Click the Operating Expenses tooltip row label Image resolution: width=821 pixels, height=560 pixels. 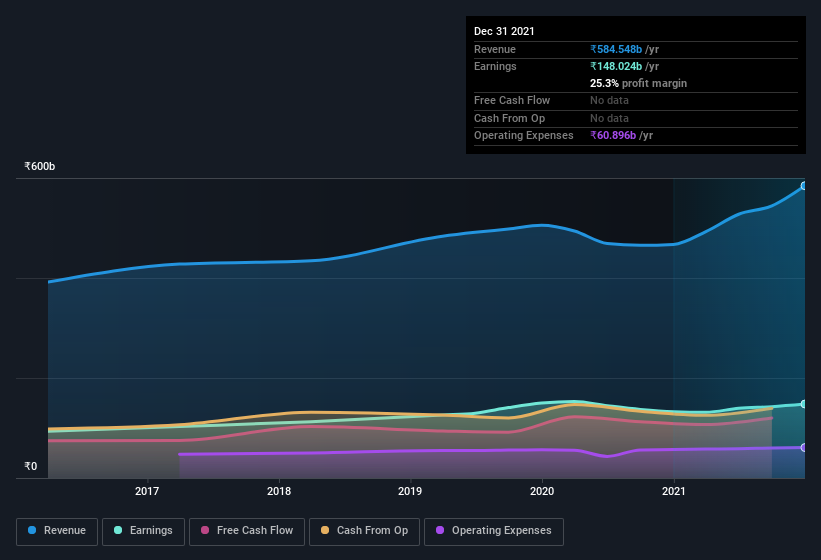524,136
